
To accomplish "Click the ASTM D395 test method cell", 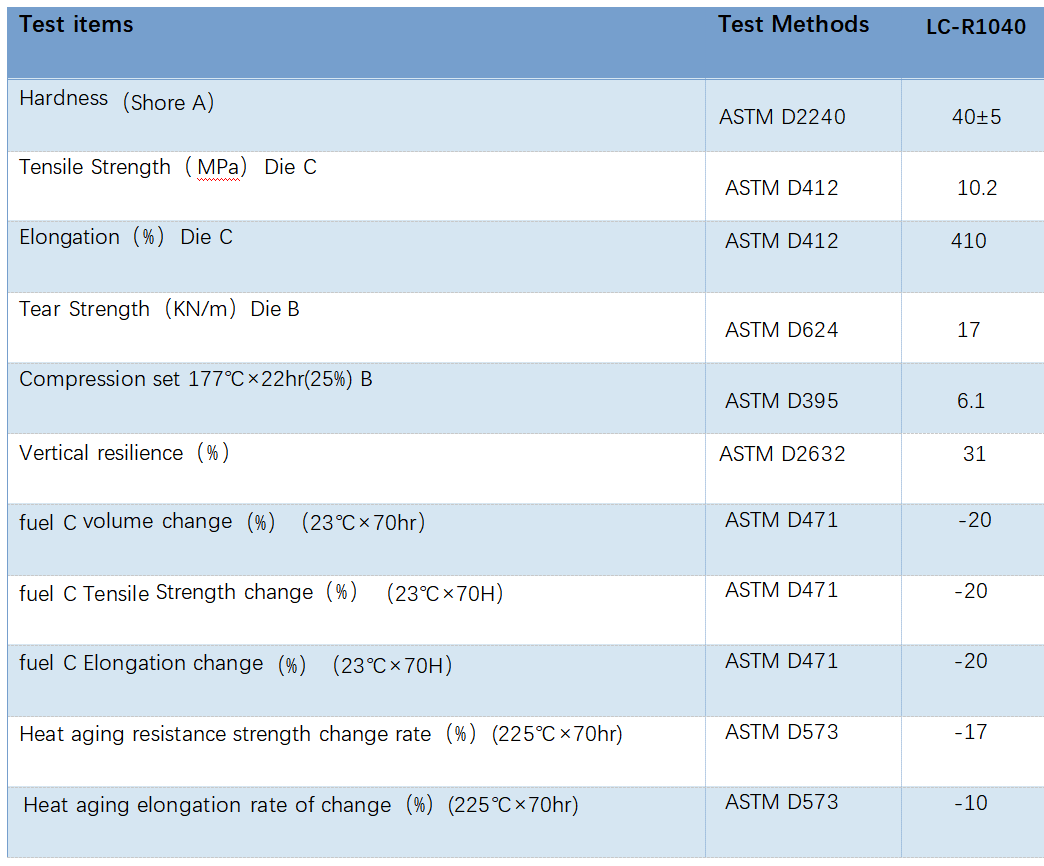I will tap(781, 401).
